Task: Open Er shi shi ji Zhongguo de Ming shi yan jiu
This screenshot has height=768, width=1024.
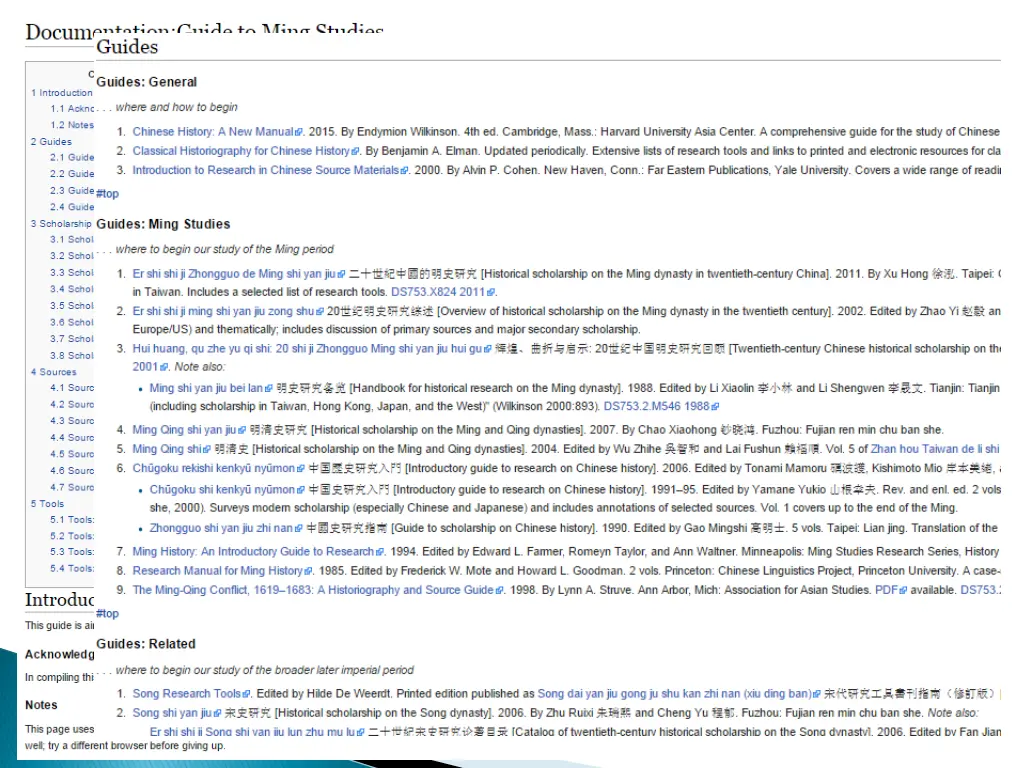Action: [234, 274]
